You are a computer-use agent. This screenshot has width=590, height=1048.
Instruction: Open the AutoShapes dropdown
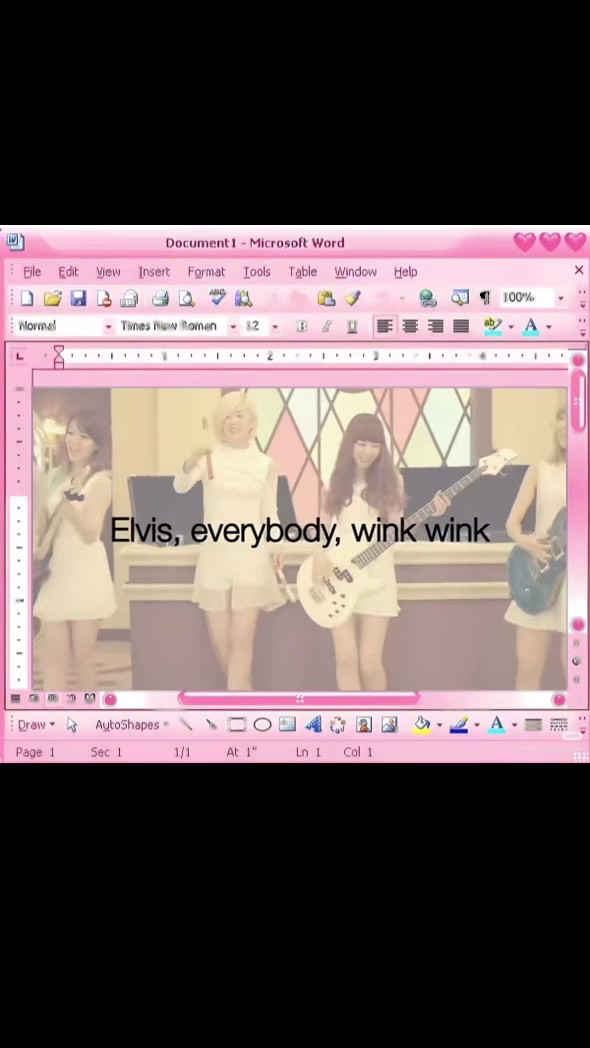pos(131,725)
